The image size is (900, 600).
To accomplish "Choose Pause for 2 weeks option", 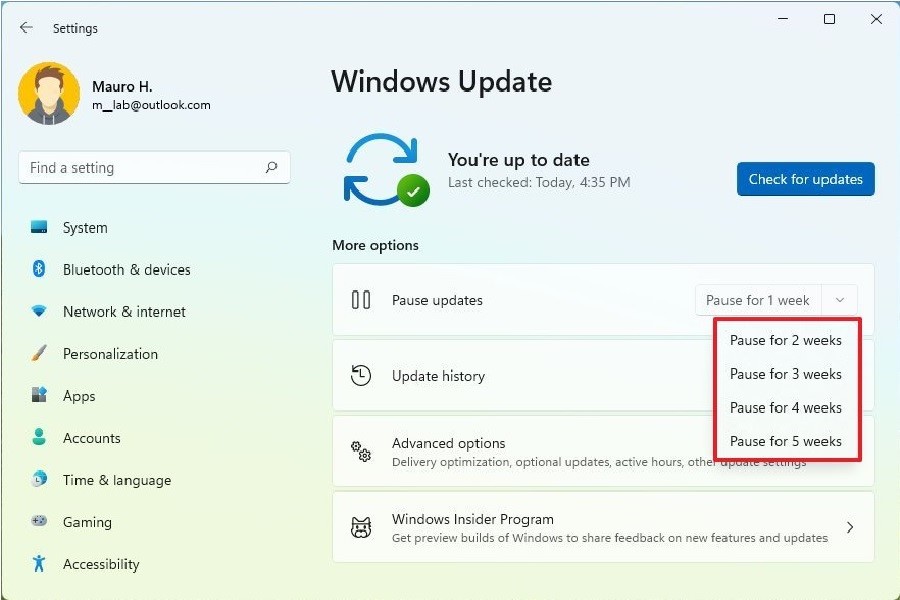I will point(785,340).
